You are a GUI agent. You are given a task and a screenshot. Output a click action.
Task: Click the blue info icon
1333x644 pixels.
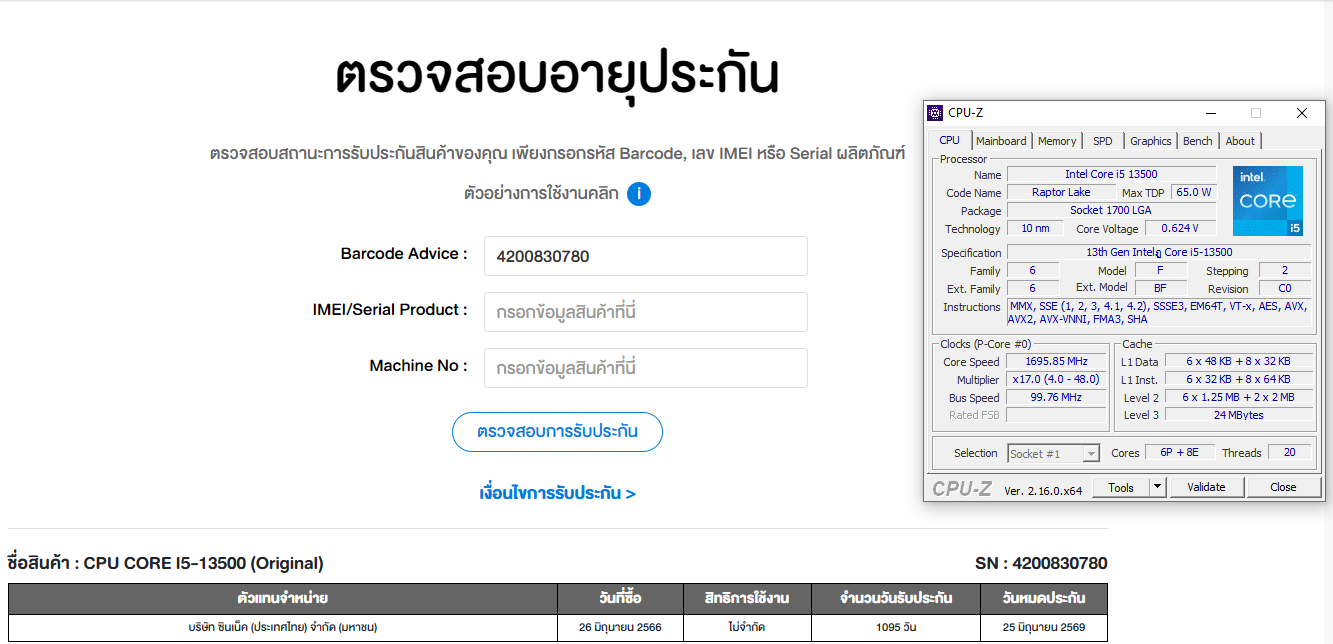pyautogui.click(x=639, y=193)
